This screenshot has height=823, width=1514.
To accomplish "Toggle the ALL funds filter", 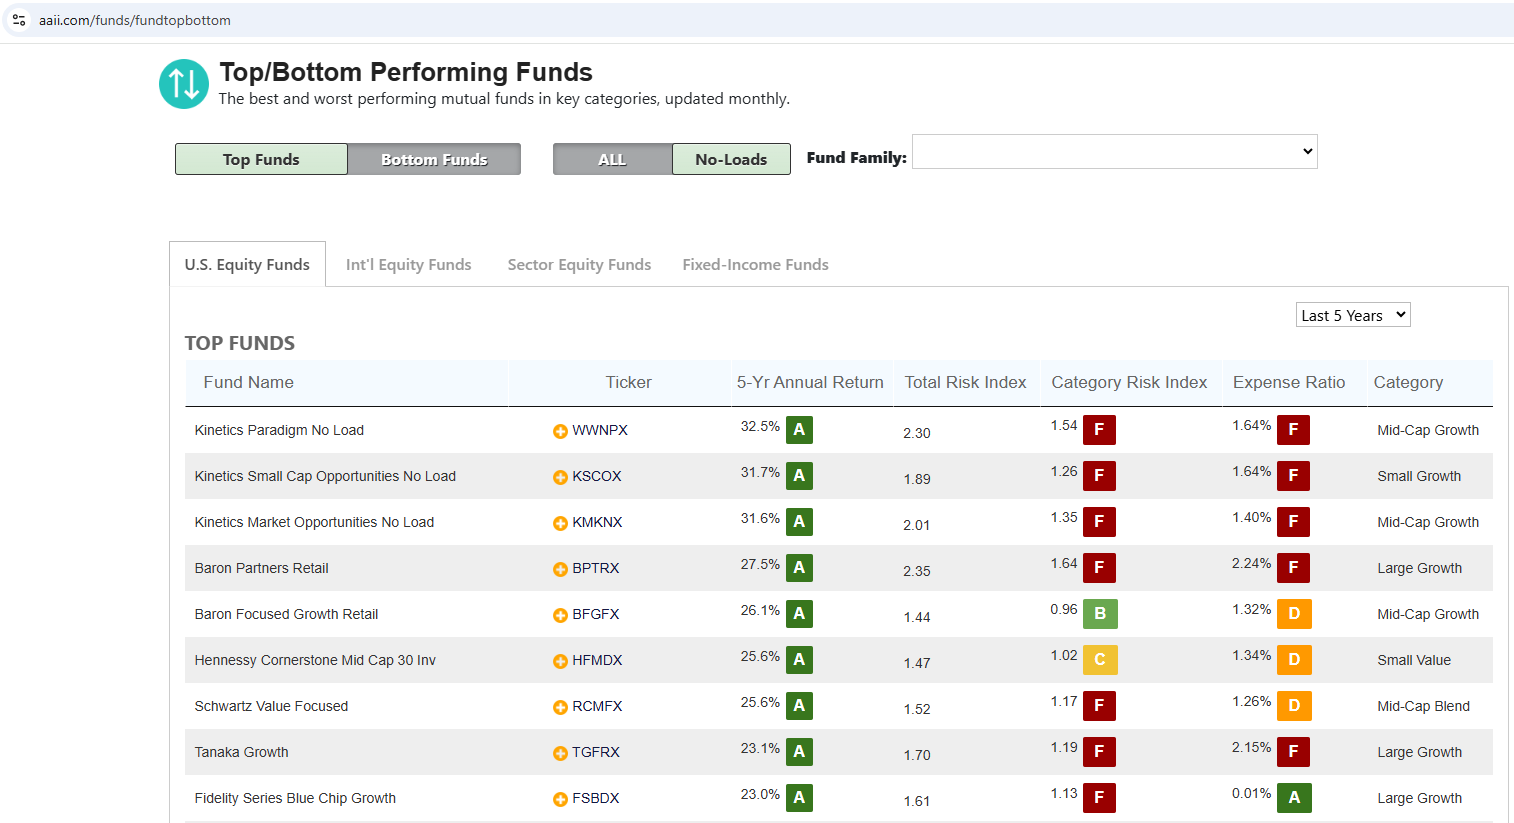I will (x=612, y=159).
